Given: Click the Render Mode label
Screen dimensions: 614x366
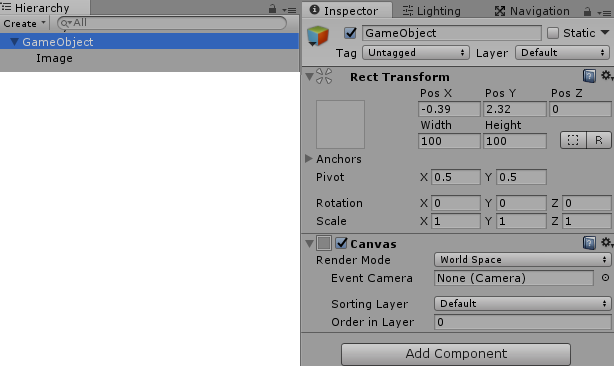Looking at the screenshot, I should coord(353,260).
